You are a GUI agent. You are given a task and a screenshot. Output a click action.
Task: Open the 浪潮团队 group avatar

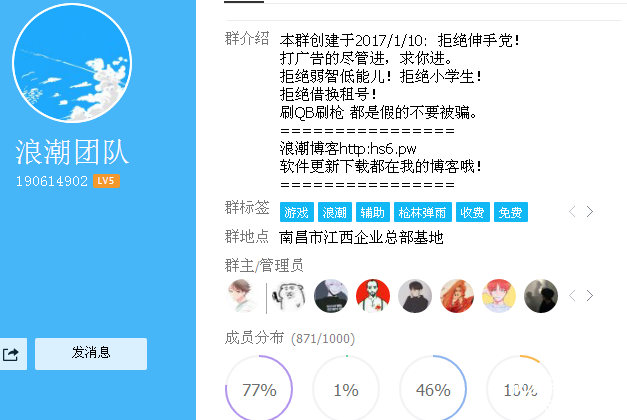pos(72,63)
